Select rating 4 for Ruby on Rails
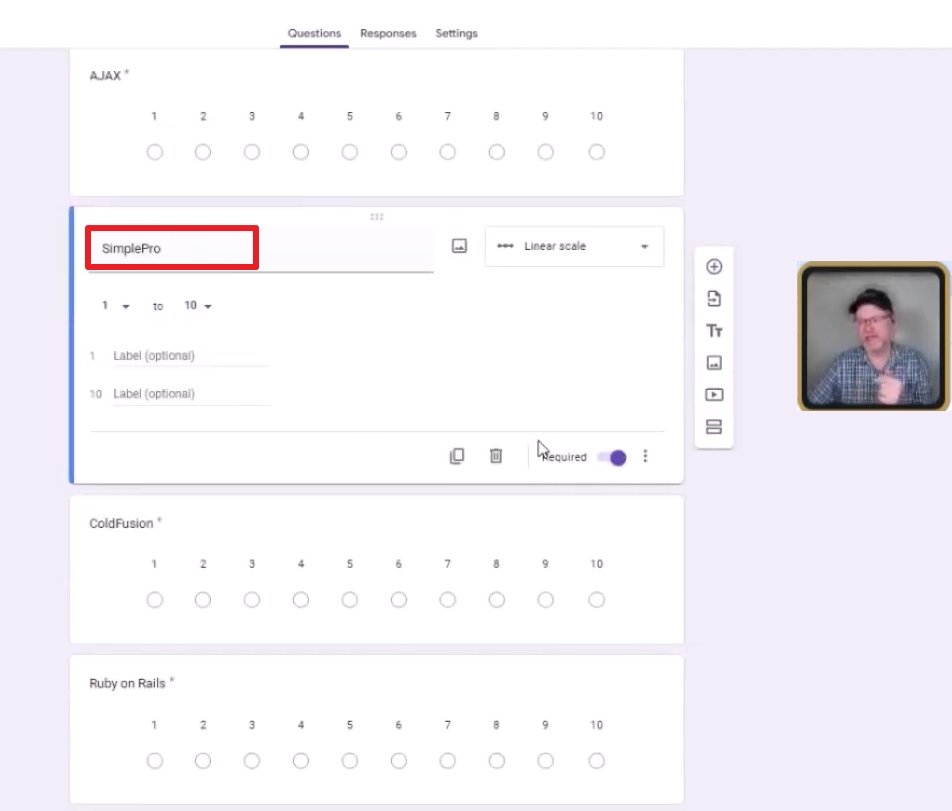The image size is (952, 811). click(x=301, y=761)
